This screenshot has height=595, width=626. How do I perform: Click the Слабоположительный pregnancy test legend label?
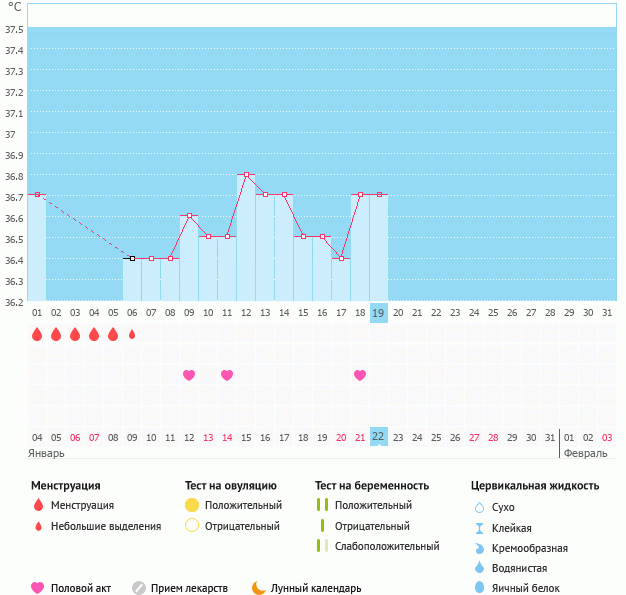387,546
